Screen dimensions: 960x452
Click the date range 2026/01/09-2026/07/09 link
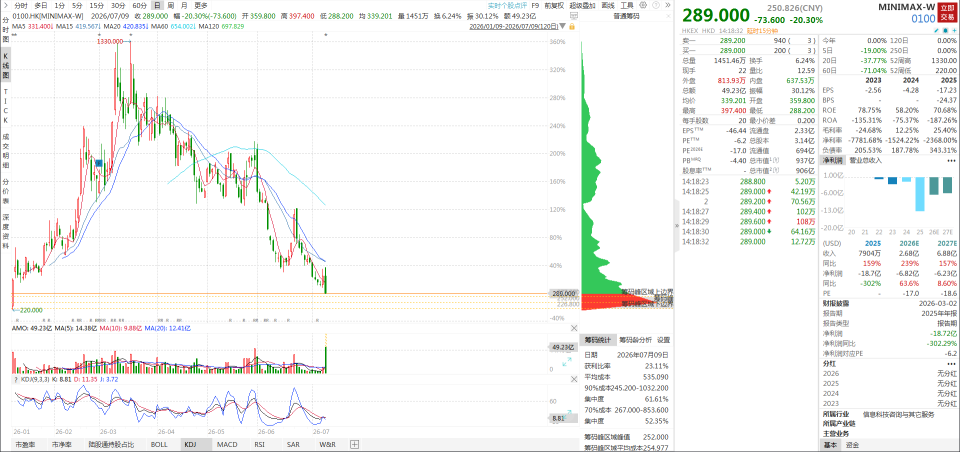(x=514, y=26)
